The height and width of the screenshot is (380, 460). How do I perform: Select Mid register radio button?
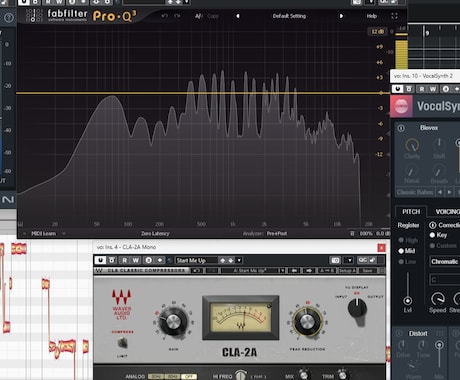tap(401, 251)
